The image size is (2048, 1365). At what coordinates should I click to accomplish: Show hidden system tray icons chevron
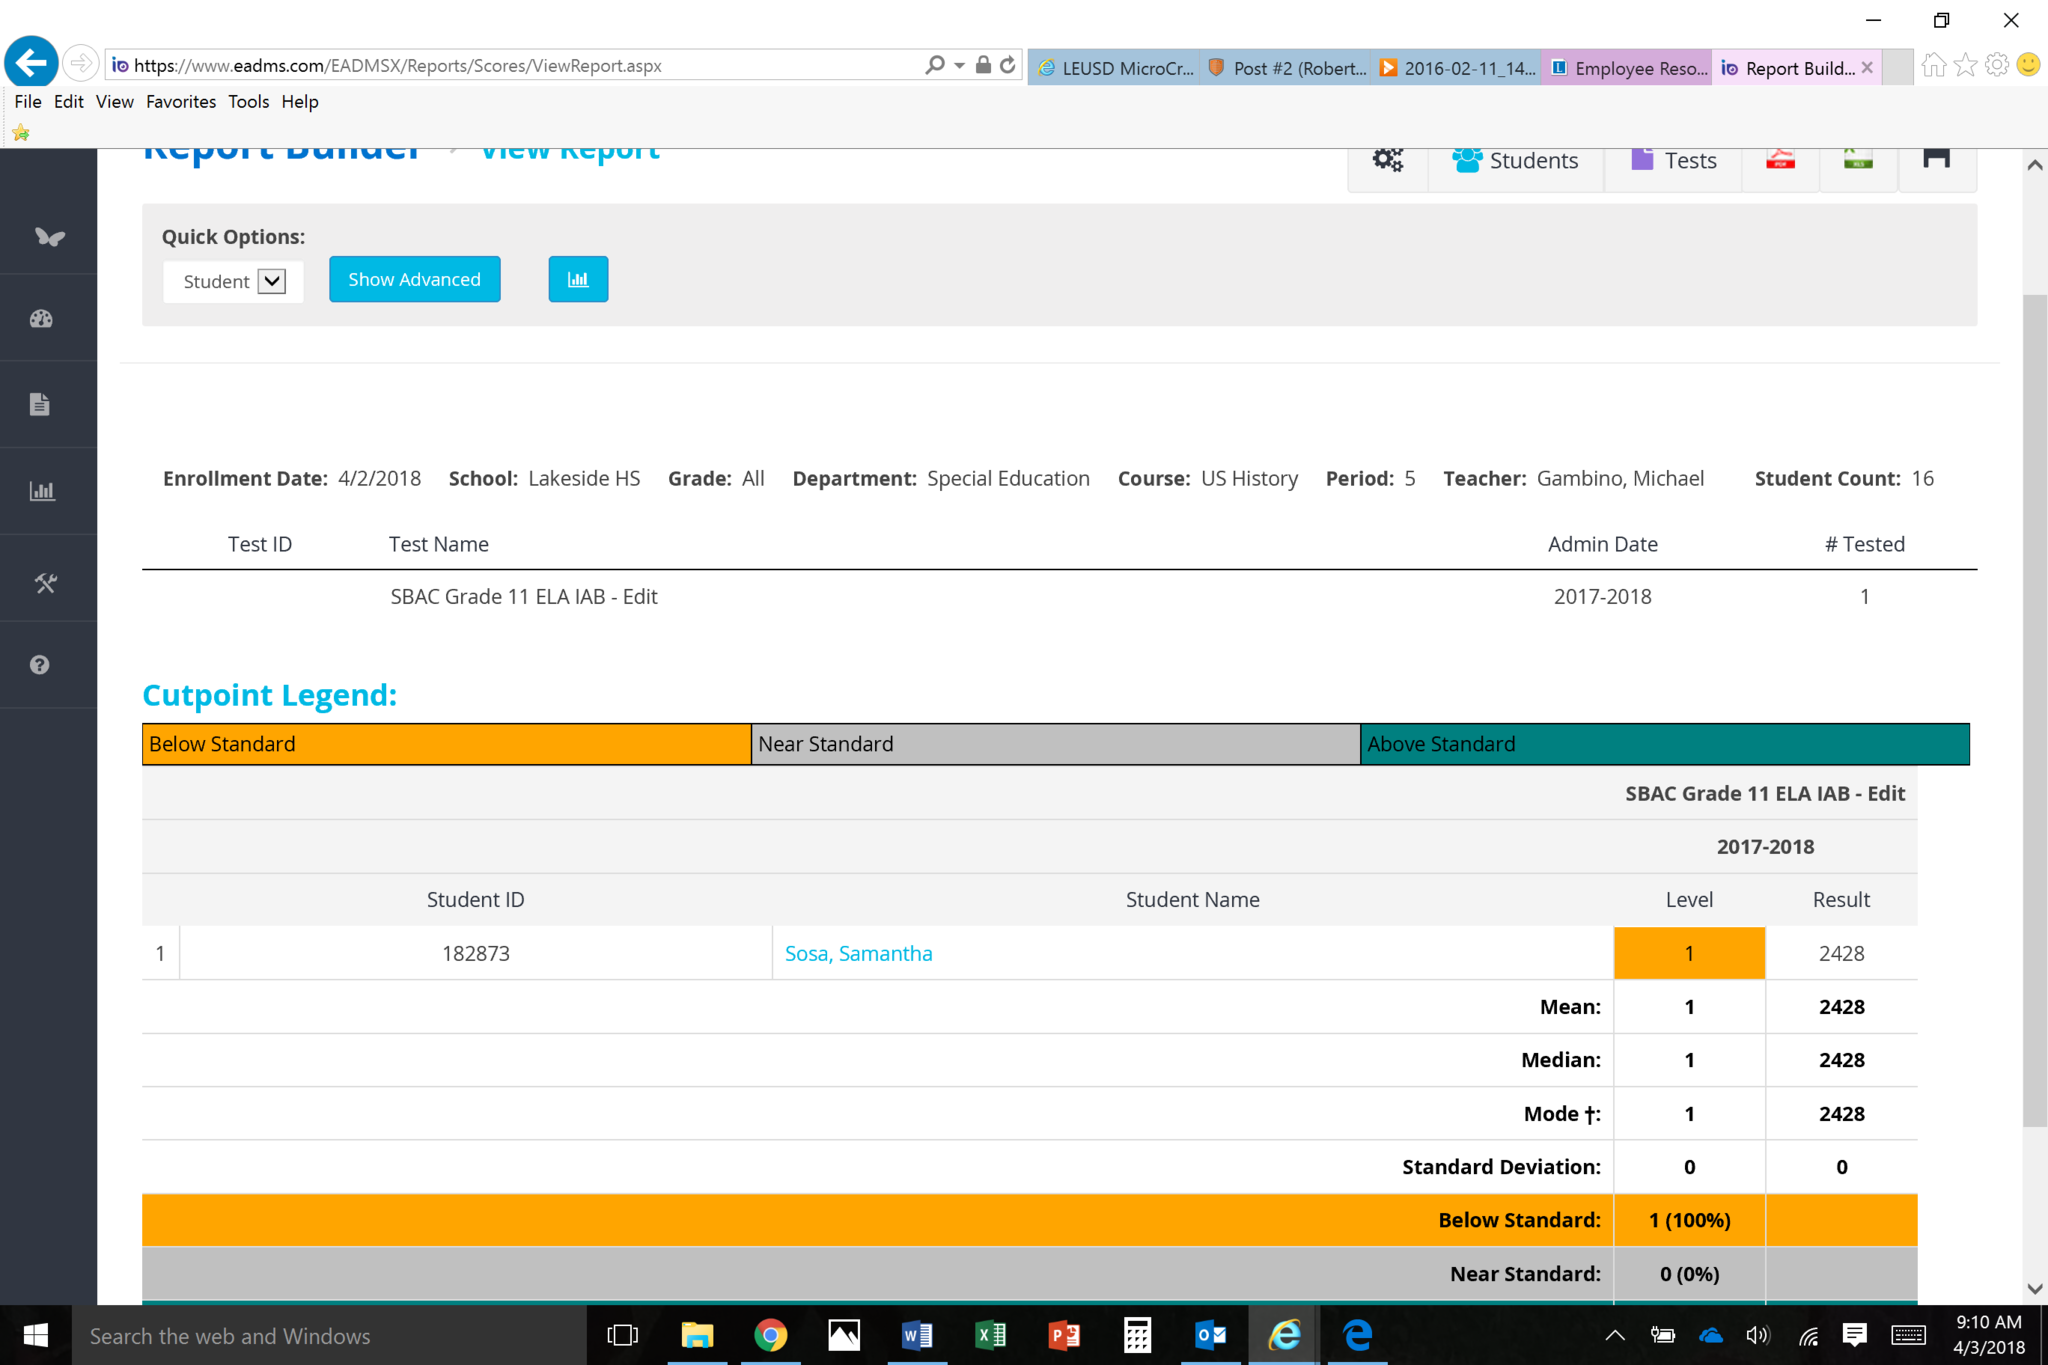coord(1614,1335)
